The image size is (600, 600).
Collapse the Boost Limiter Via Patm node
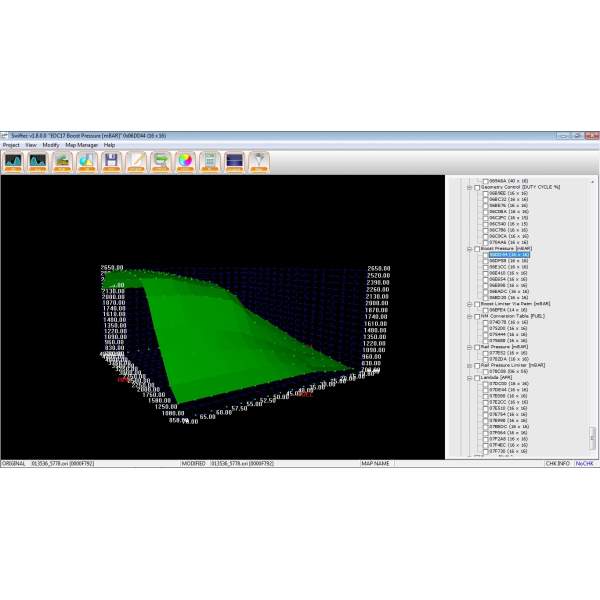[470, 304]
